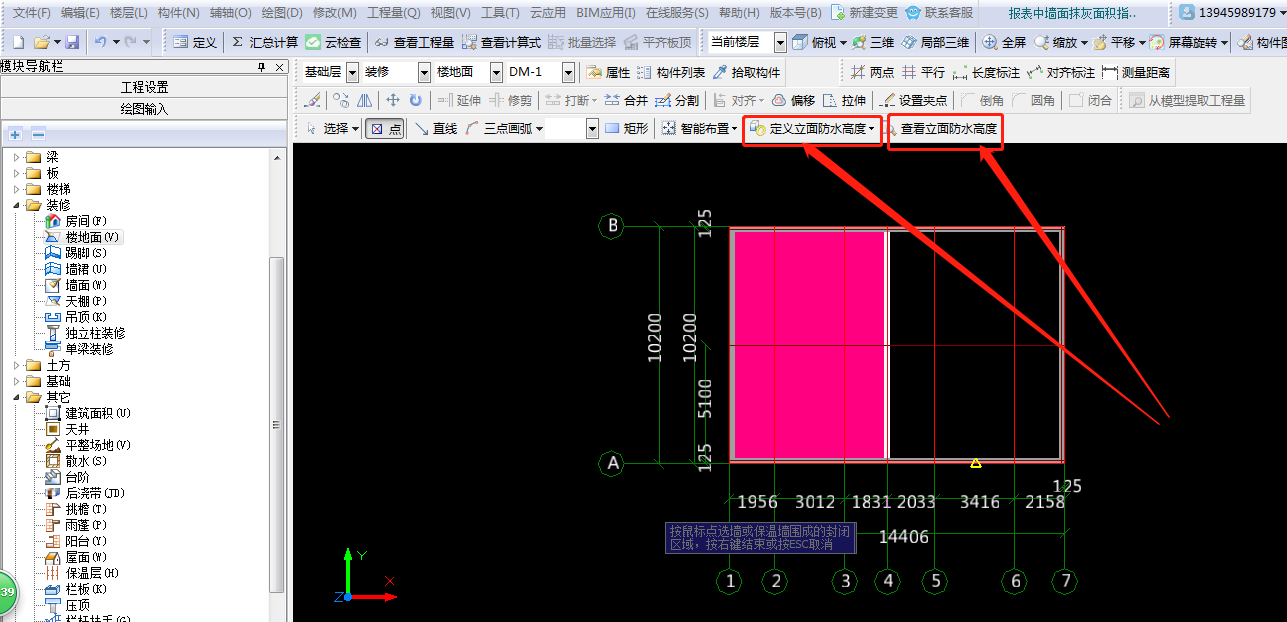Toggle 点 point drawing mode

(385, 128)
